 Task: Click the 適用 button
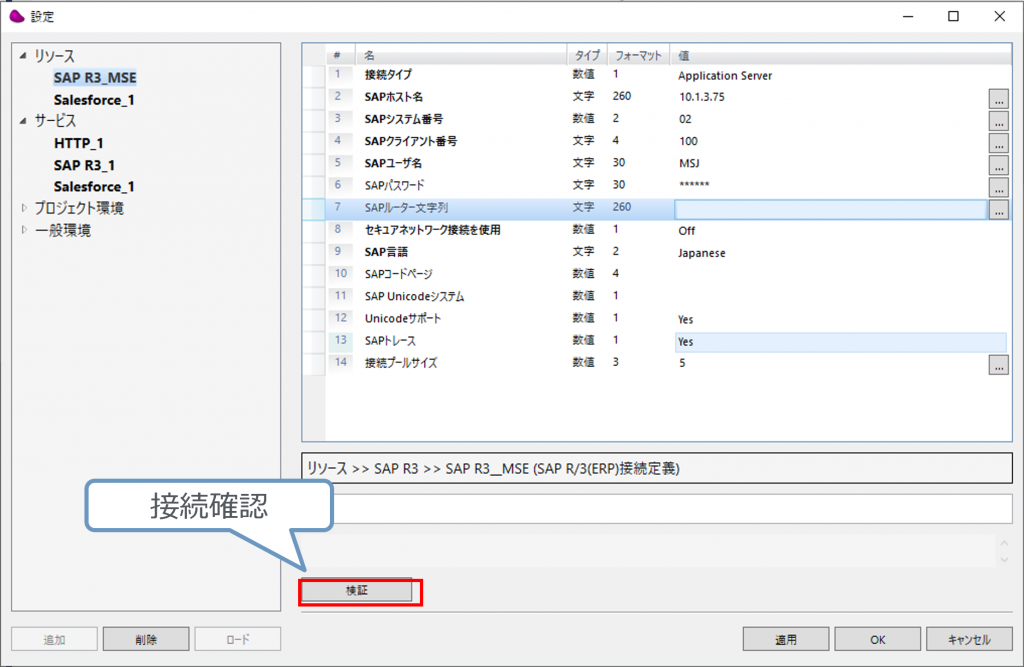tap(785, 639)
